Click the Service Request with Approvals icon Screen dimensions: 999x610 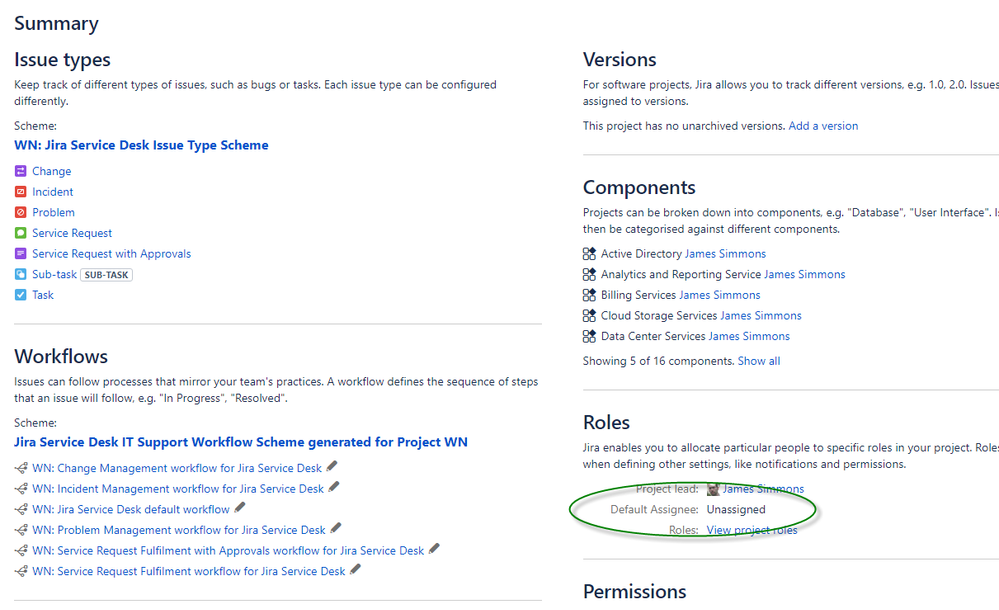(x=20, y=254)
